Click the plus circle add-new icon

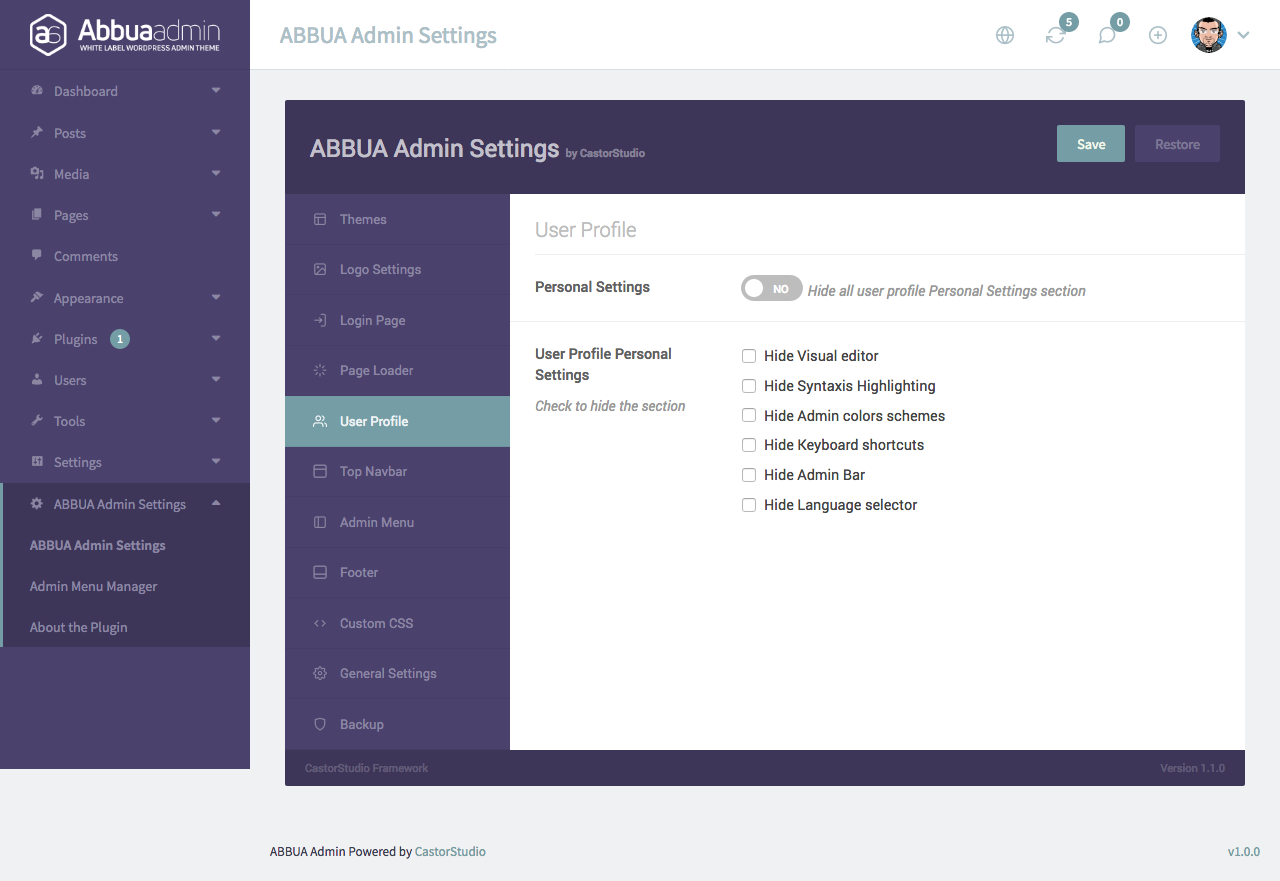1158,35
